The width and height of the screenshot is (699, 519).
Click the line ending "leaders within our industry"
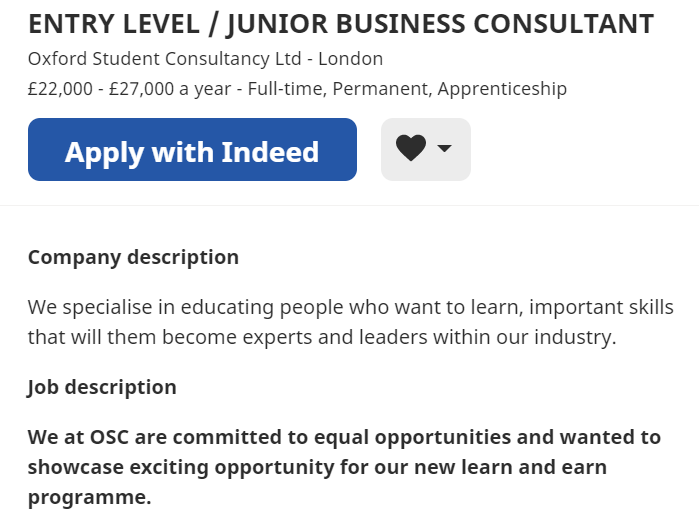point(322,337)
